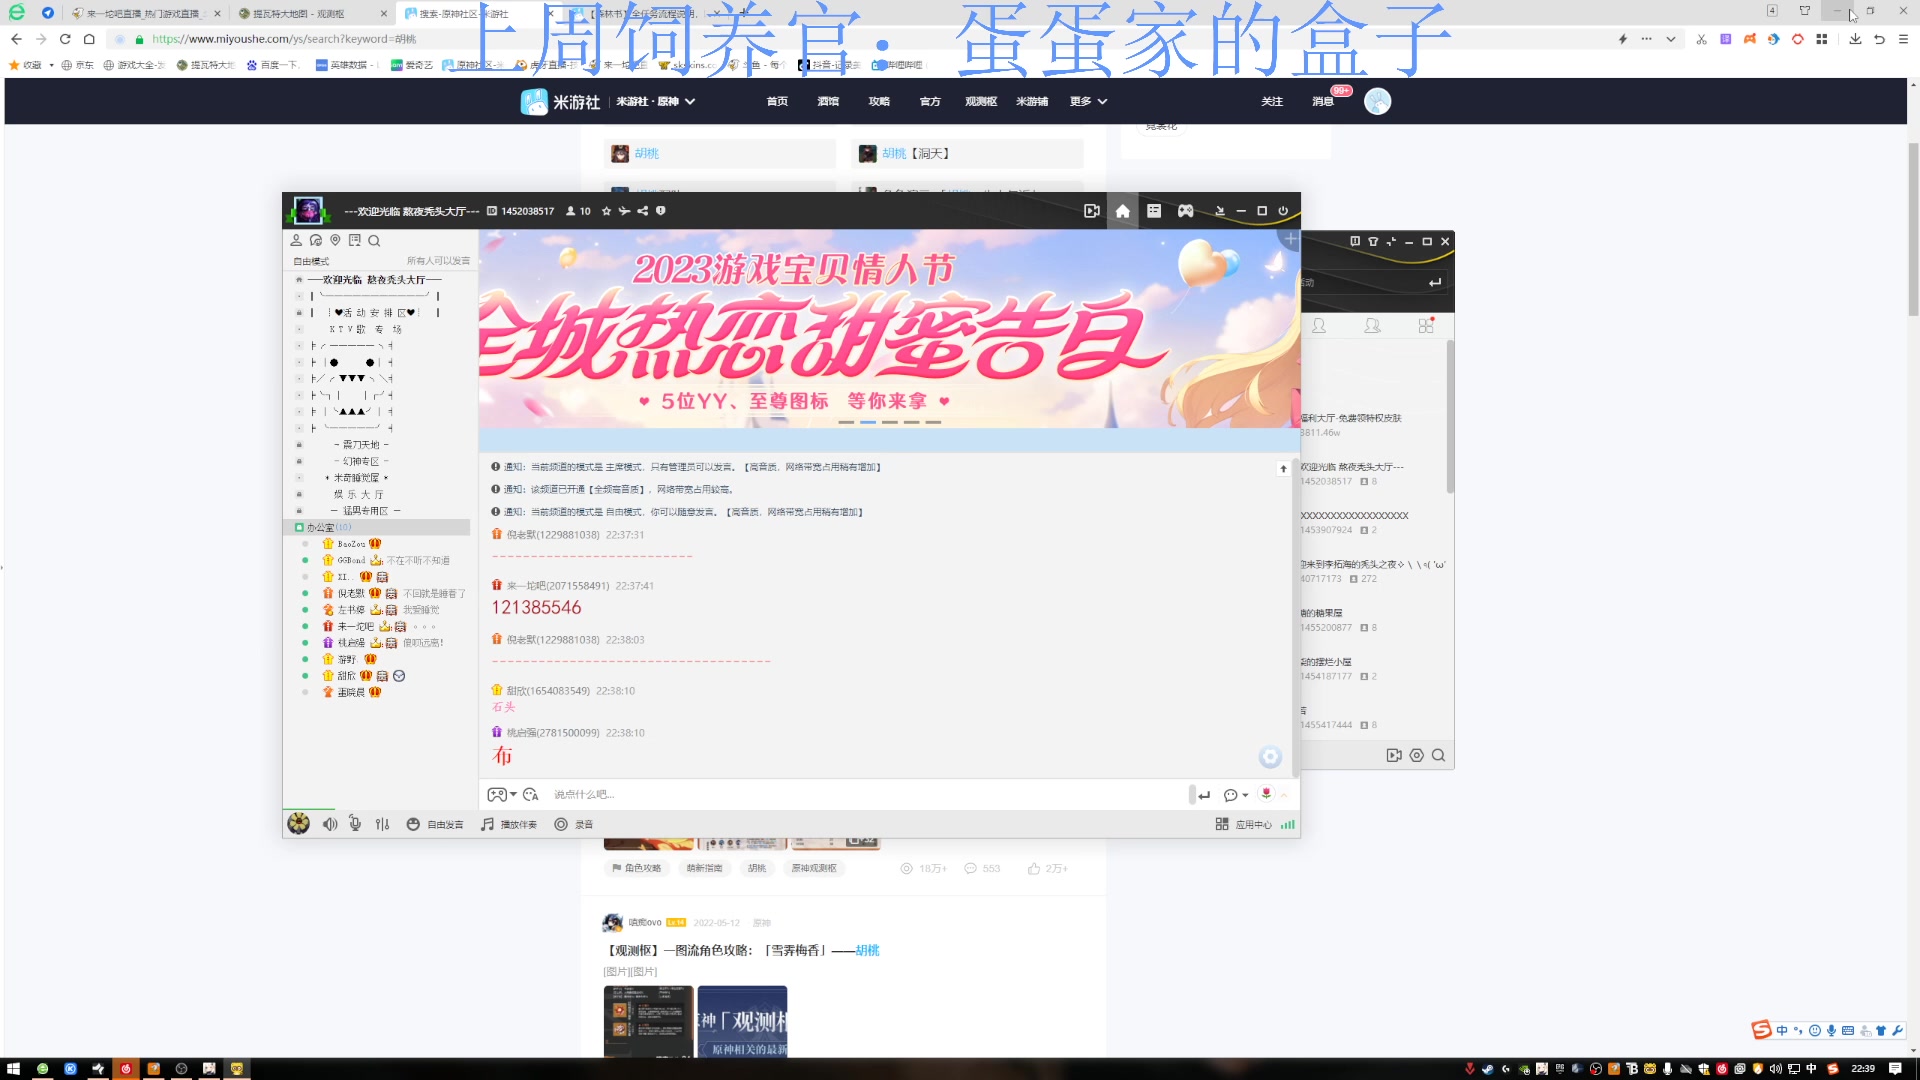Open the miyoushe 首页 nav tab
Screen dimensions: 1920x1080
coord(777,101)
